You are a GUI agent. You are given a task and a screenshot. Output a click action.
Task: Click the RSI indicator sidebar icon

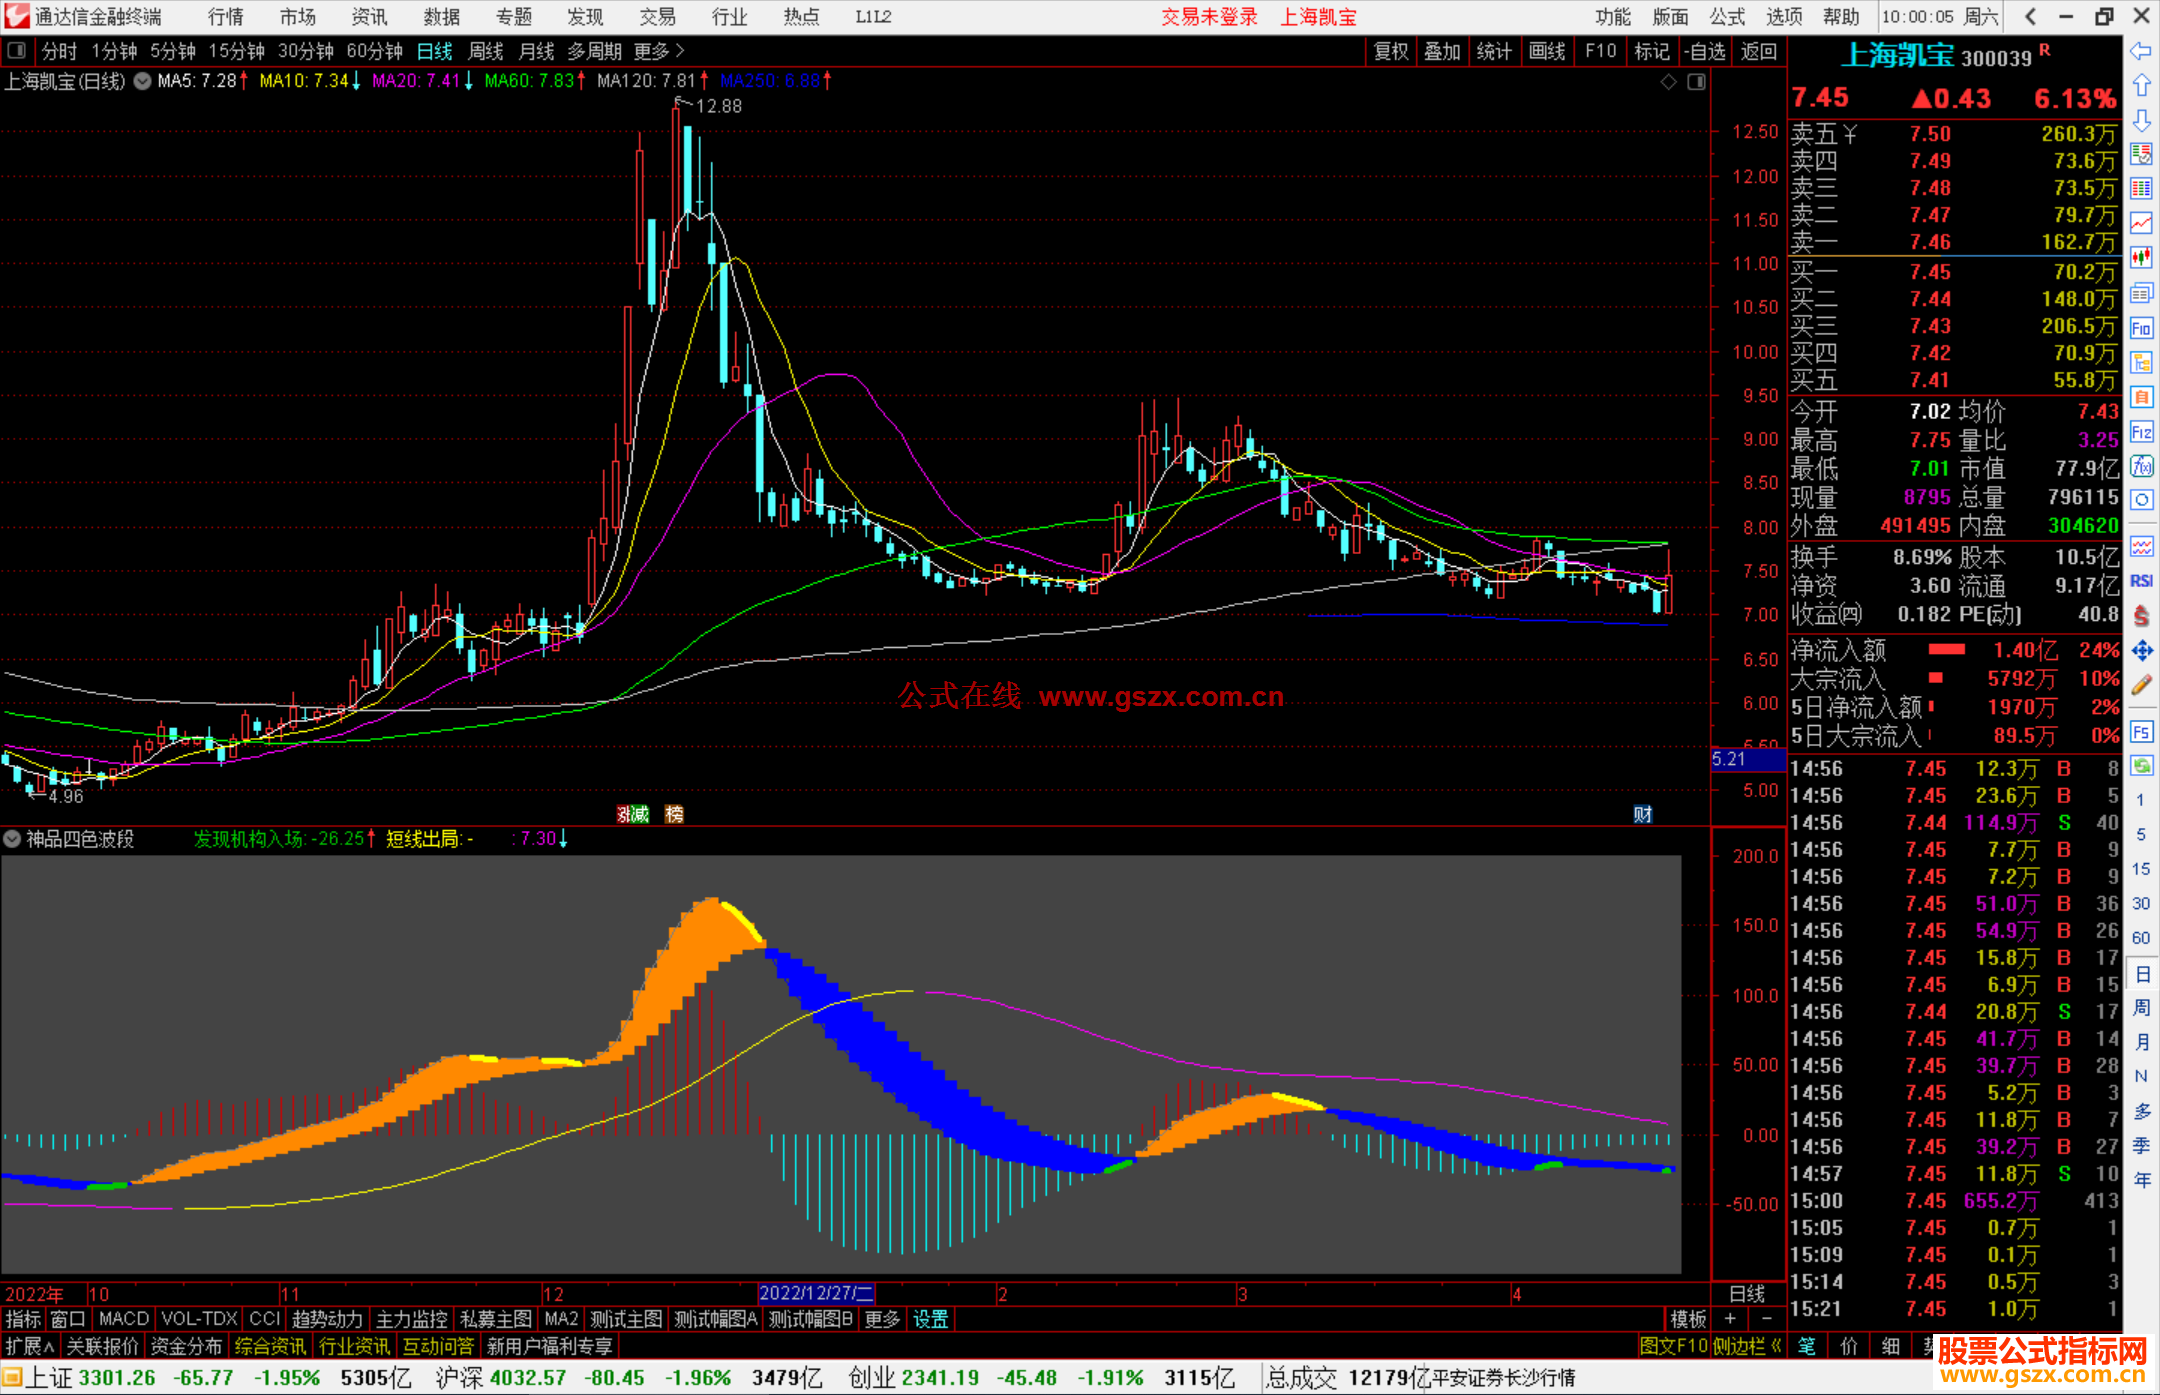coord(2141,581)
